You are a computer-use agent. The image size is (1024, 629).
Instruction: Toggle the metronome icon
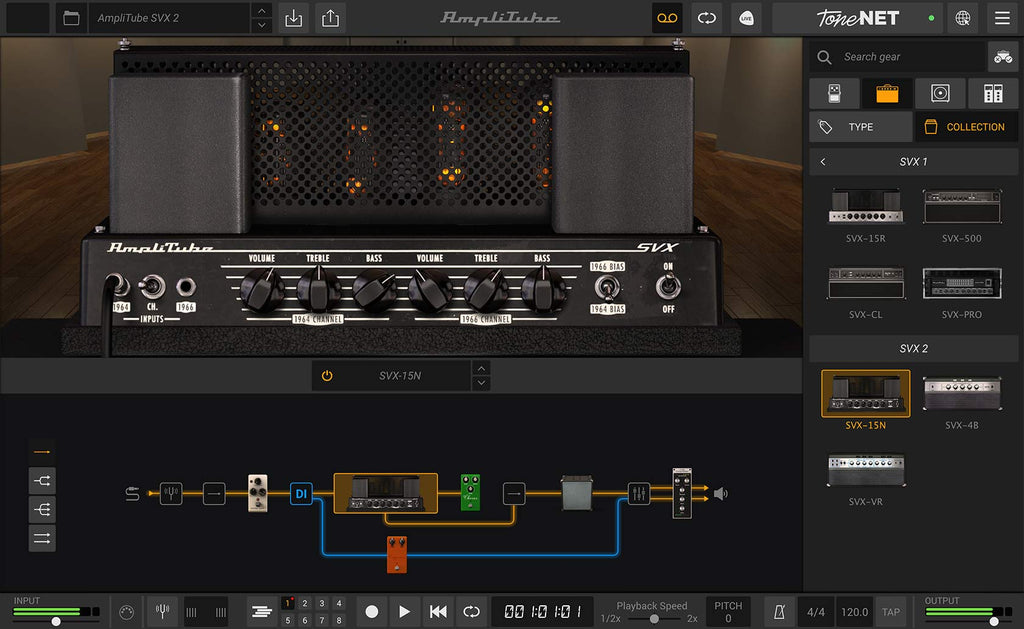(x=779, y=612)
